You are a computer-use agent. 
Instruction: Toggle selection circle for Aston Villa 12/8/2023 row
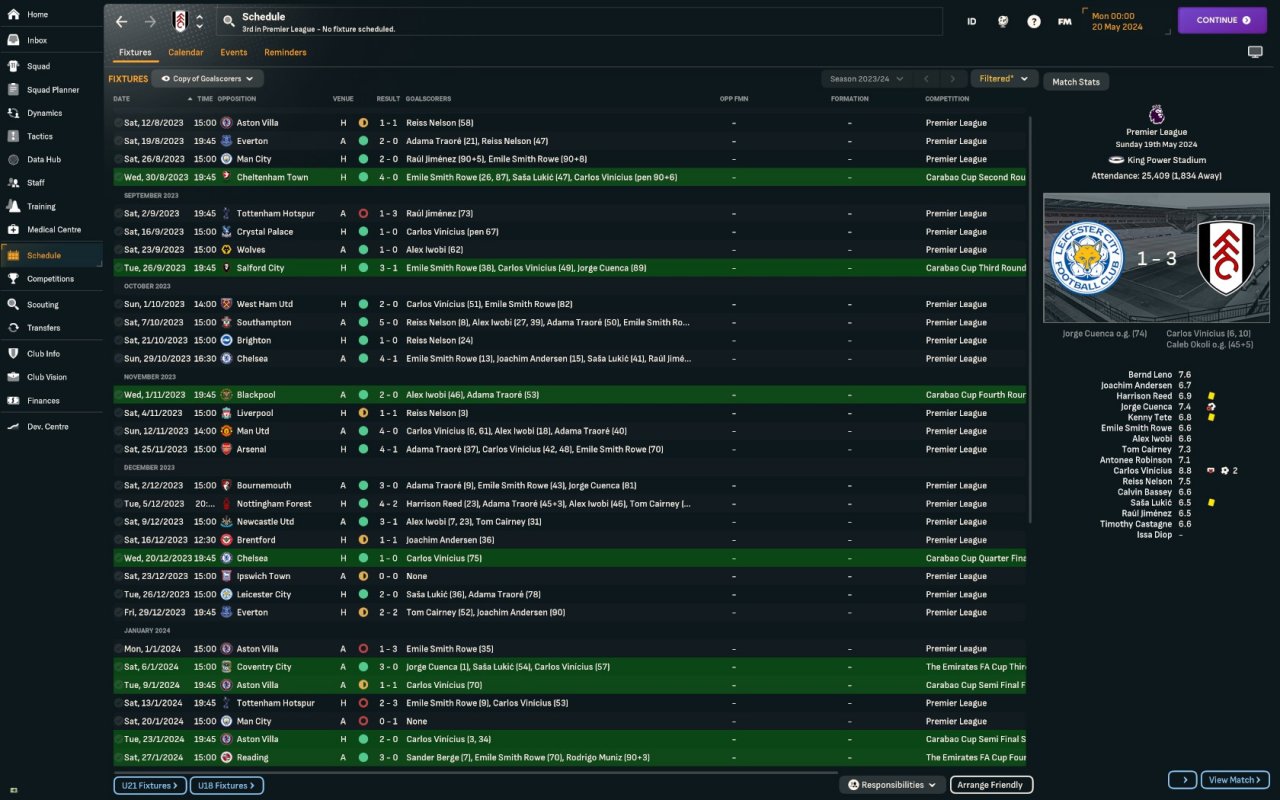(118, 123)
